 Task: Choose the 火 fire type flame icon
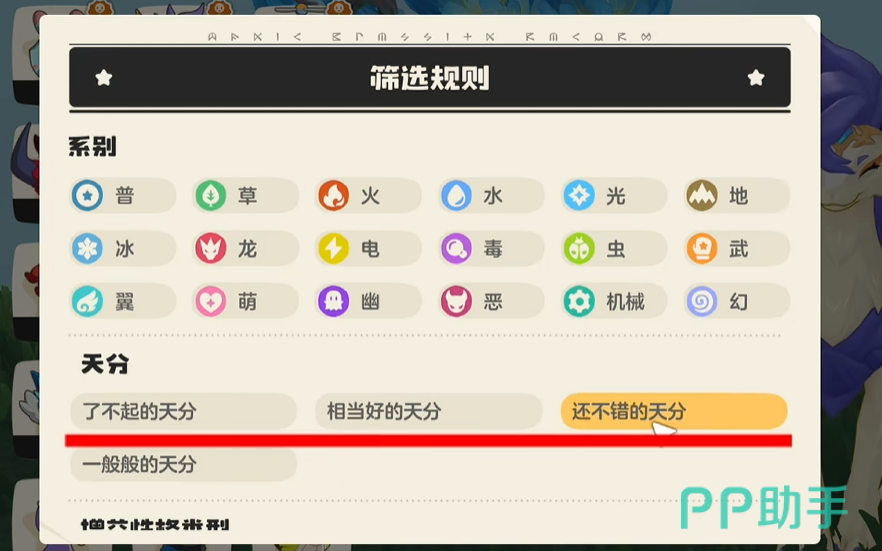tap(334, 196)
